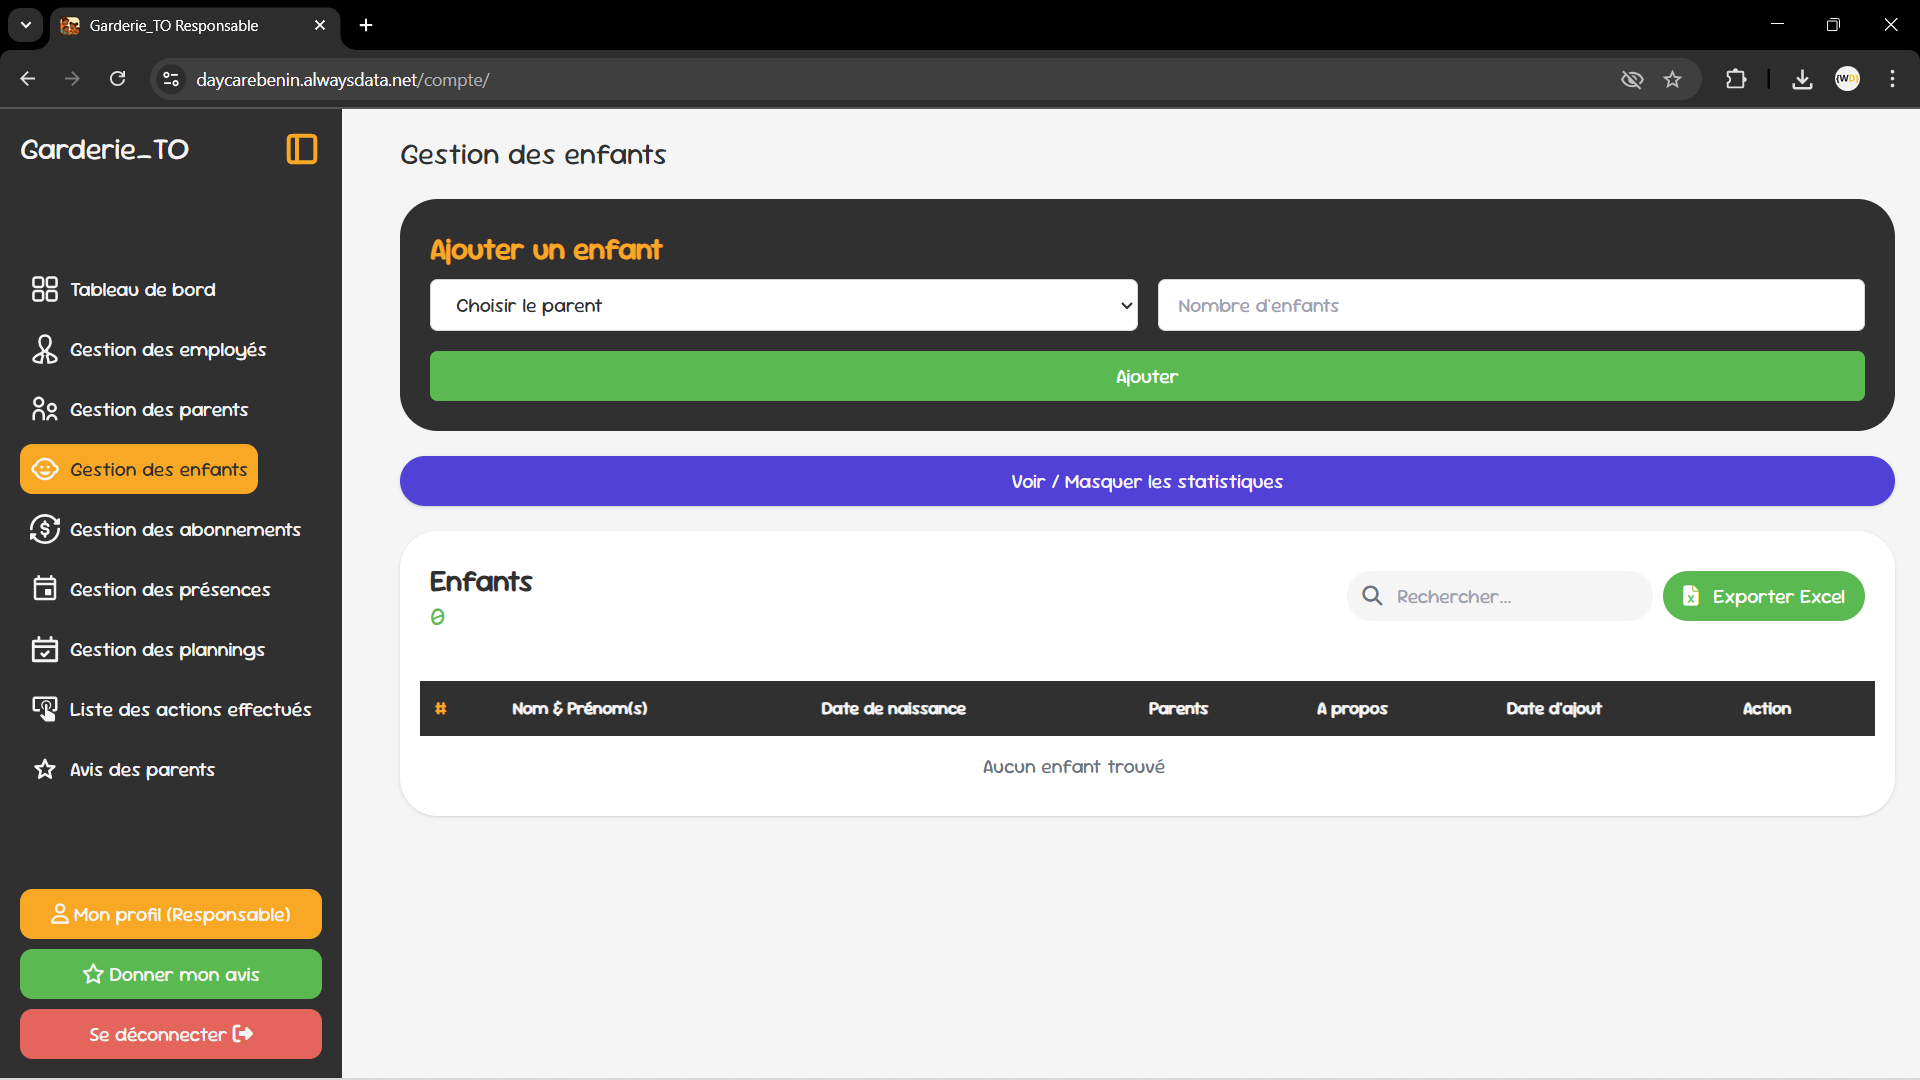Open the browser tab list dropdown arrow
Viewport: 1920px width, 1080px height.
[x=25, y=25]
